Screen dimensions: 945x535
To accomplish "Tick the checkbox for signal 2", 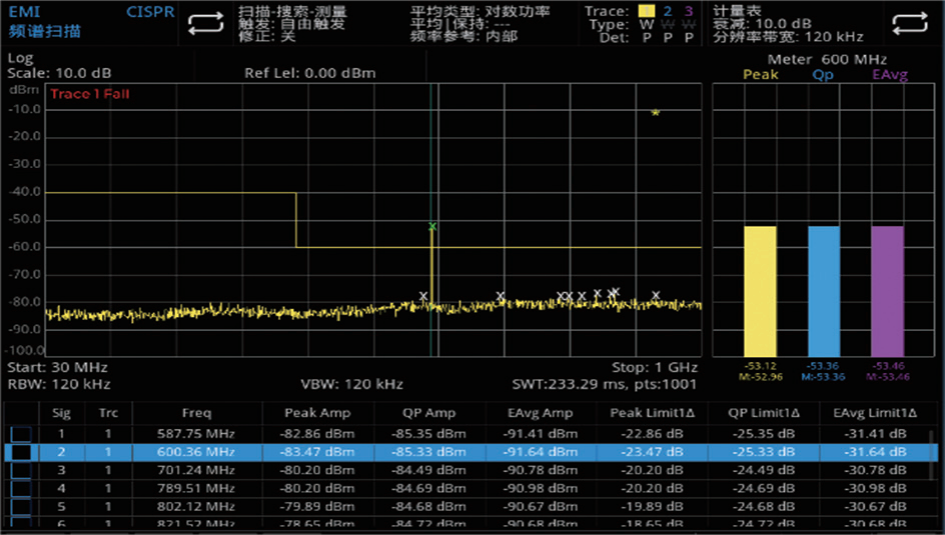I will tap(21, 452).
